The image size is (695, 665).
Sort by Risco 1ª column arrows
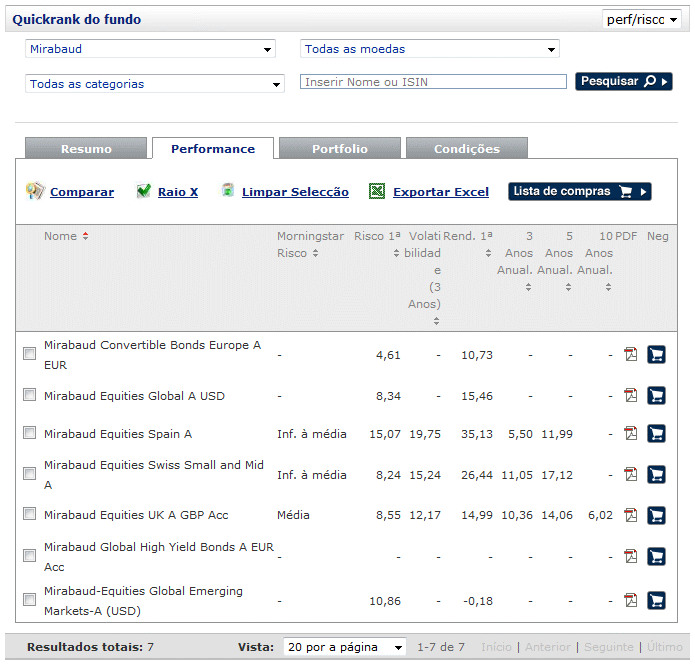396,253
